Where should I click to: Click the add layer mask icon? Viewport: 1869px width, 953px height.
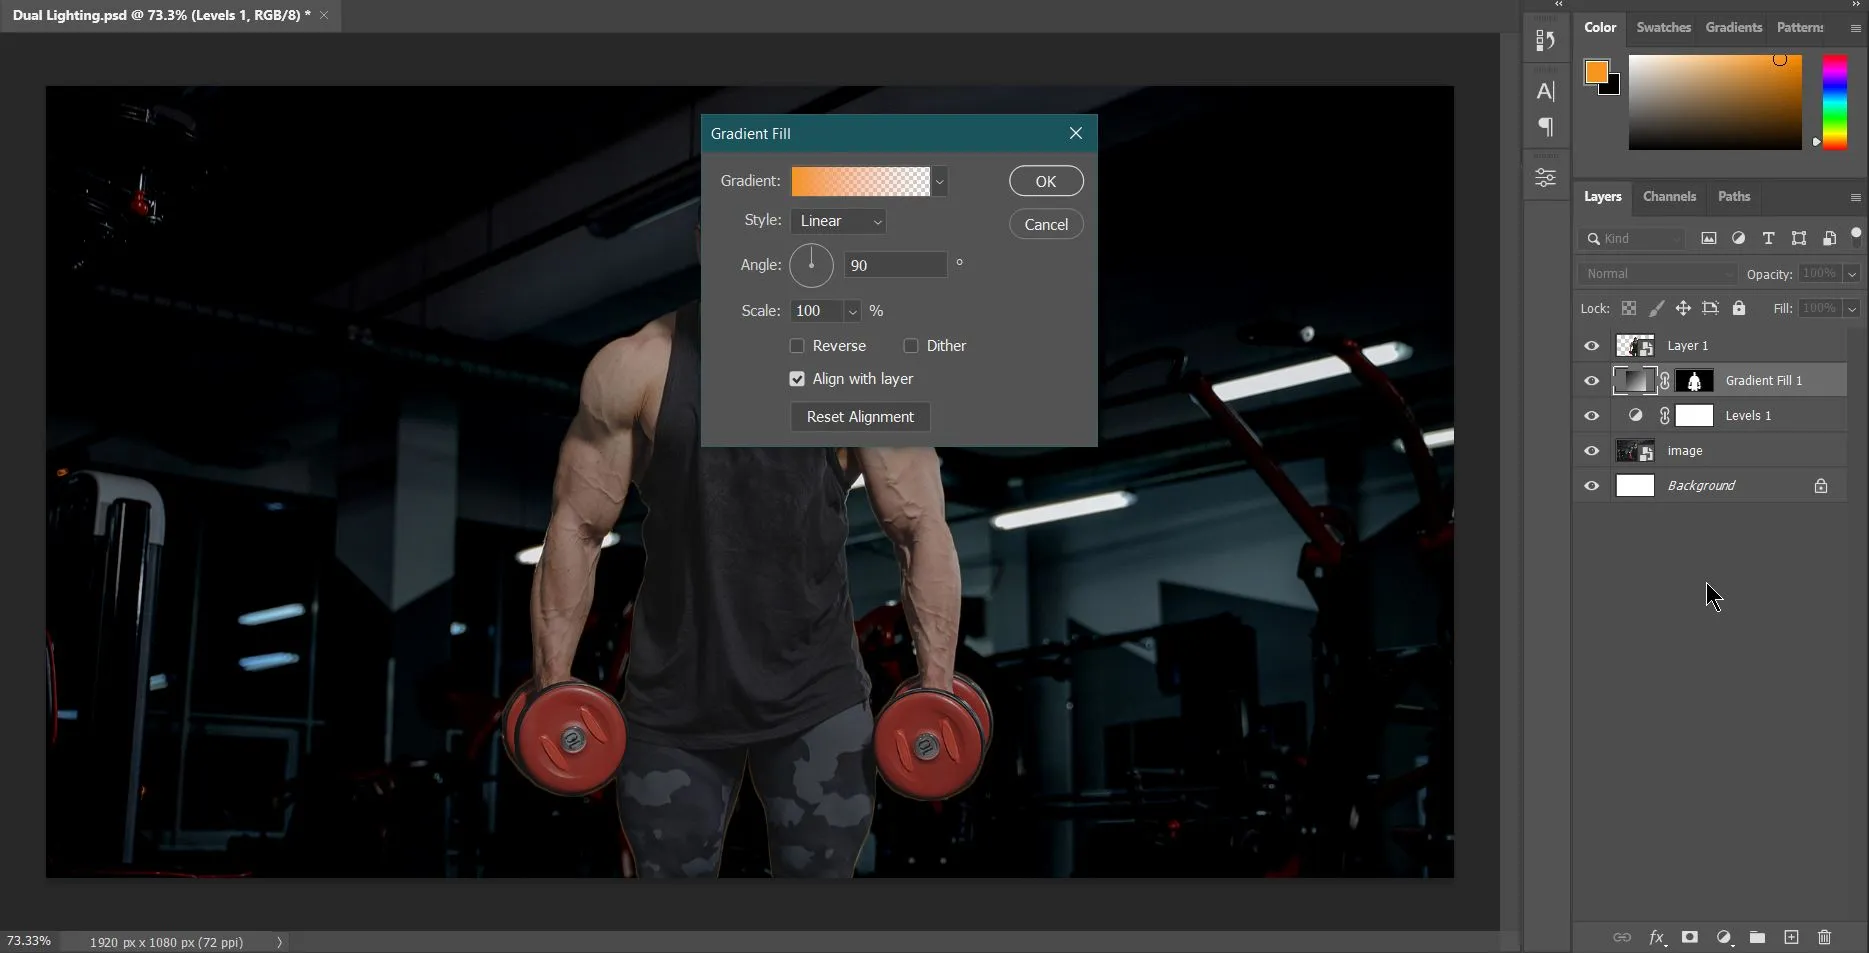(1690, 937)
